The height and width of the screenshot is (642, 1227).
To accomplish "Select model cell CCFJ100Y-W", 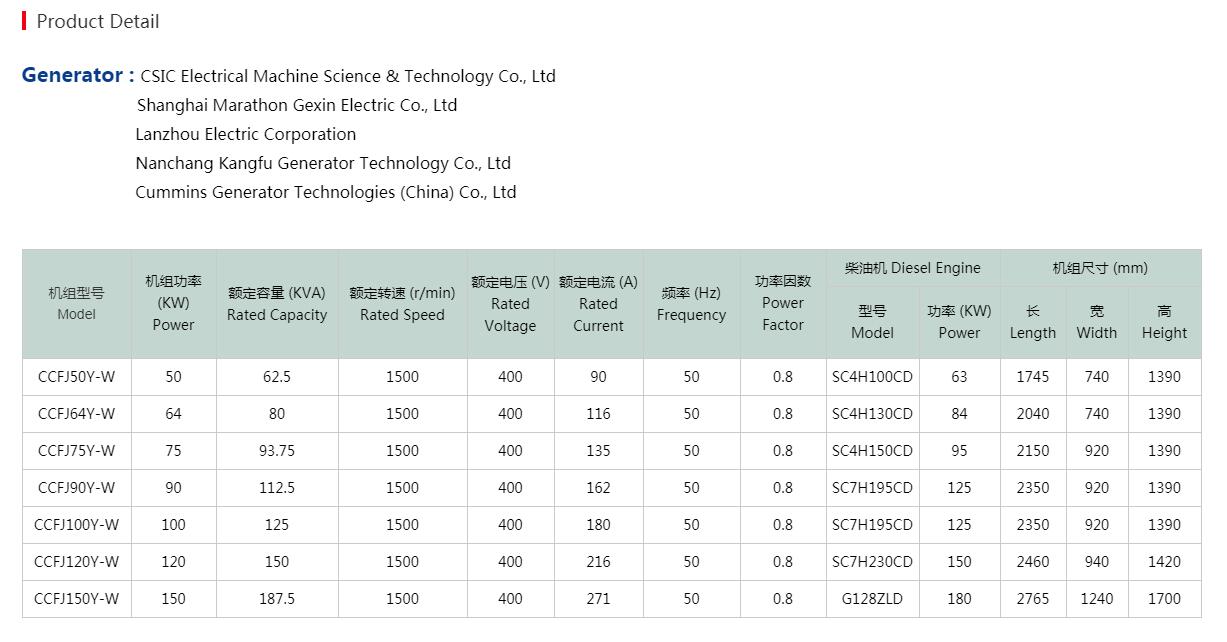I will (77, 525).
